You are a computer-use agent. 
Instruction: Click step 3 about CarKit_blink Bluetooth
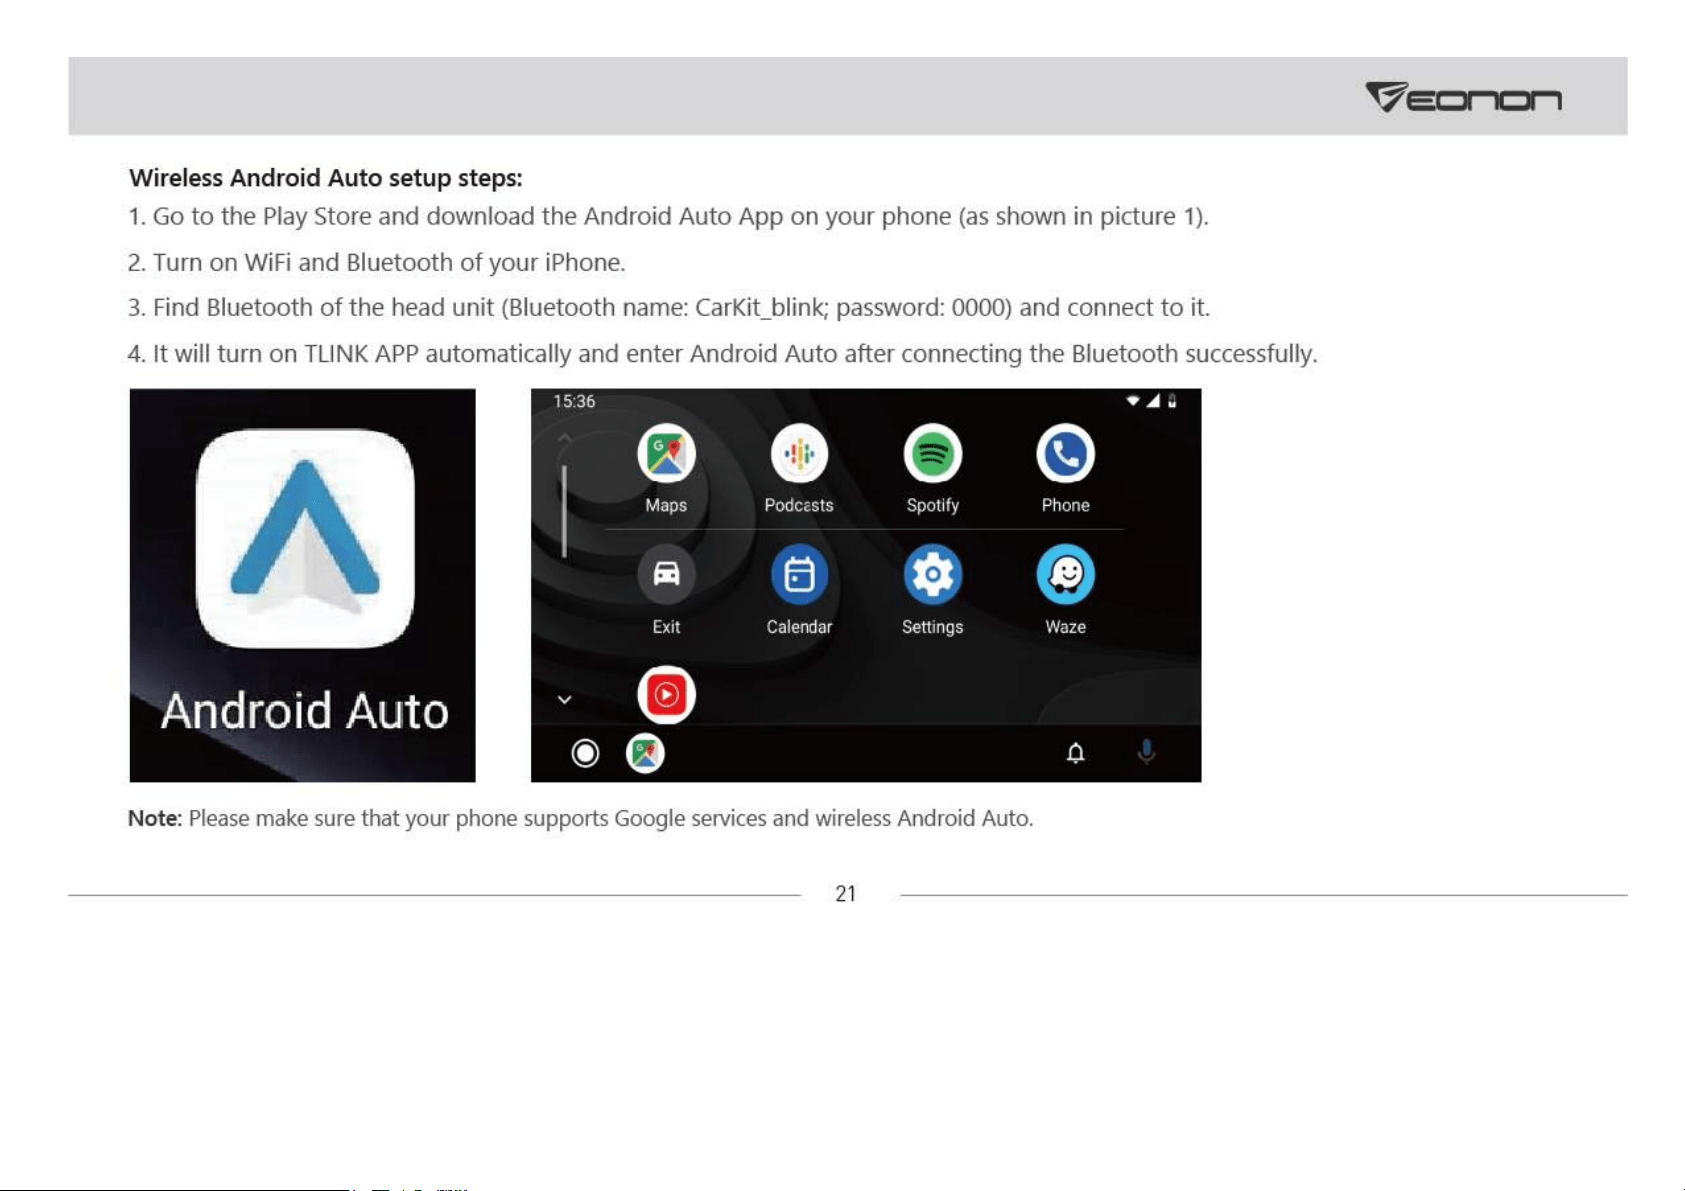[x=669, y=307]
